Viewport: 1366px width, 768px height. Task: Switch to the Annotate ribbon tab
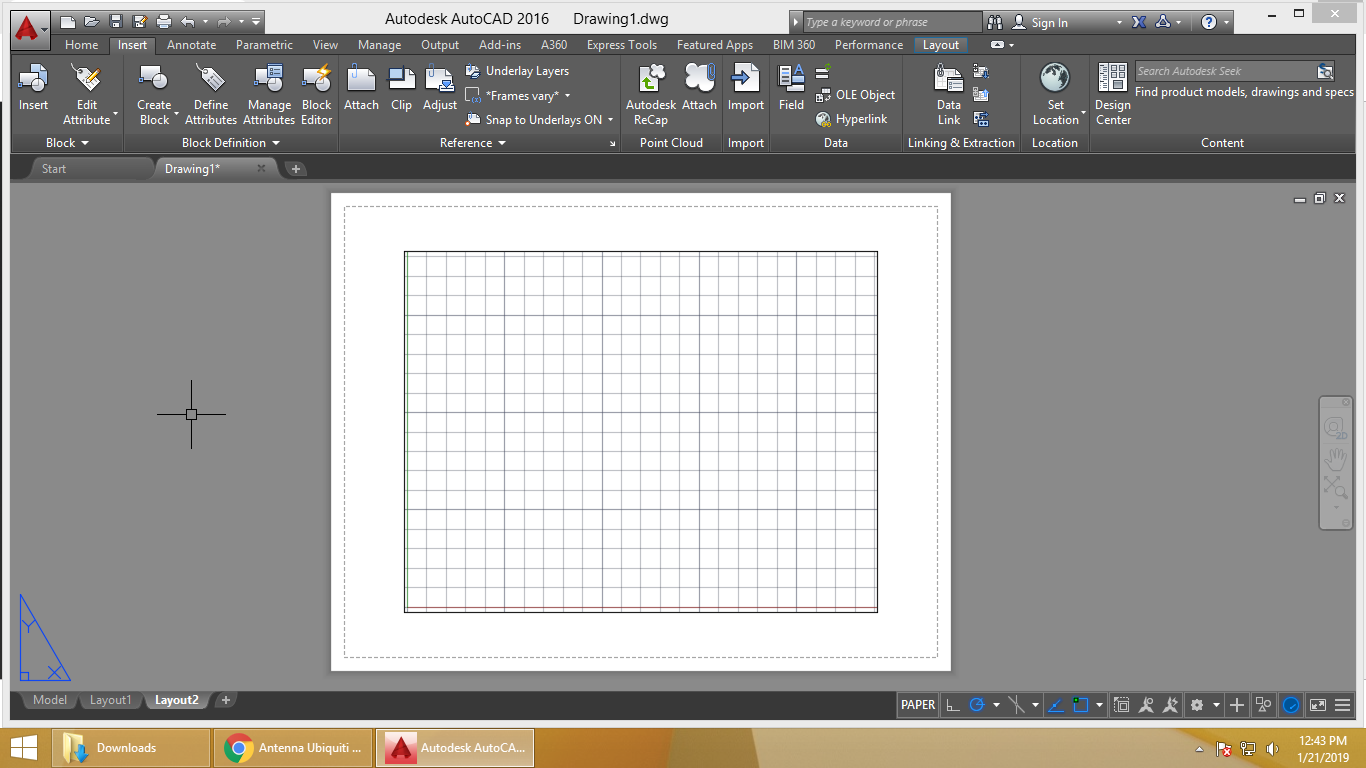(191, 45)
